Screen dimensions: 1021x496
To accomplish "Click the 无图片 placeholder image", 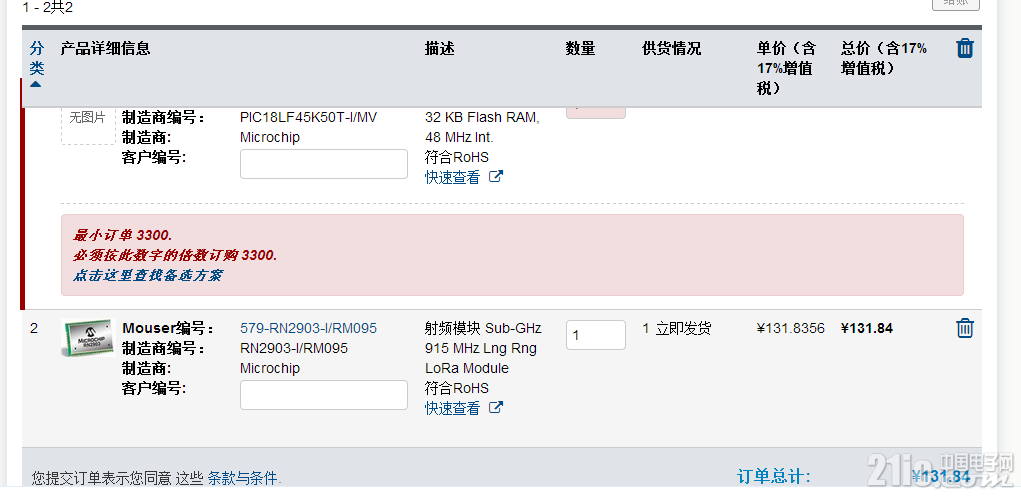I will pyautogui.click(x=87, y=122).
